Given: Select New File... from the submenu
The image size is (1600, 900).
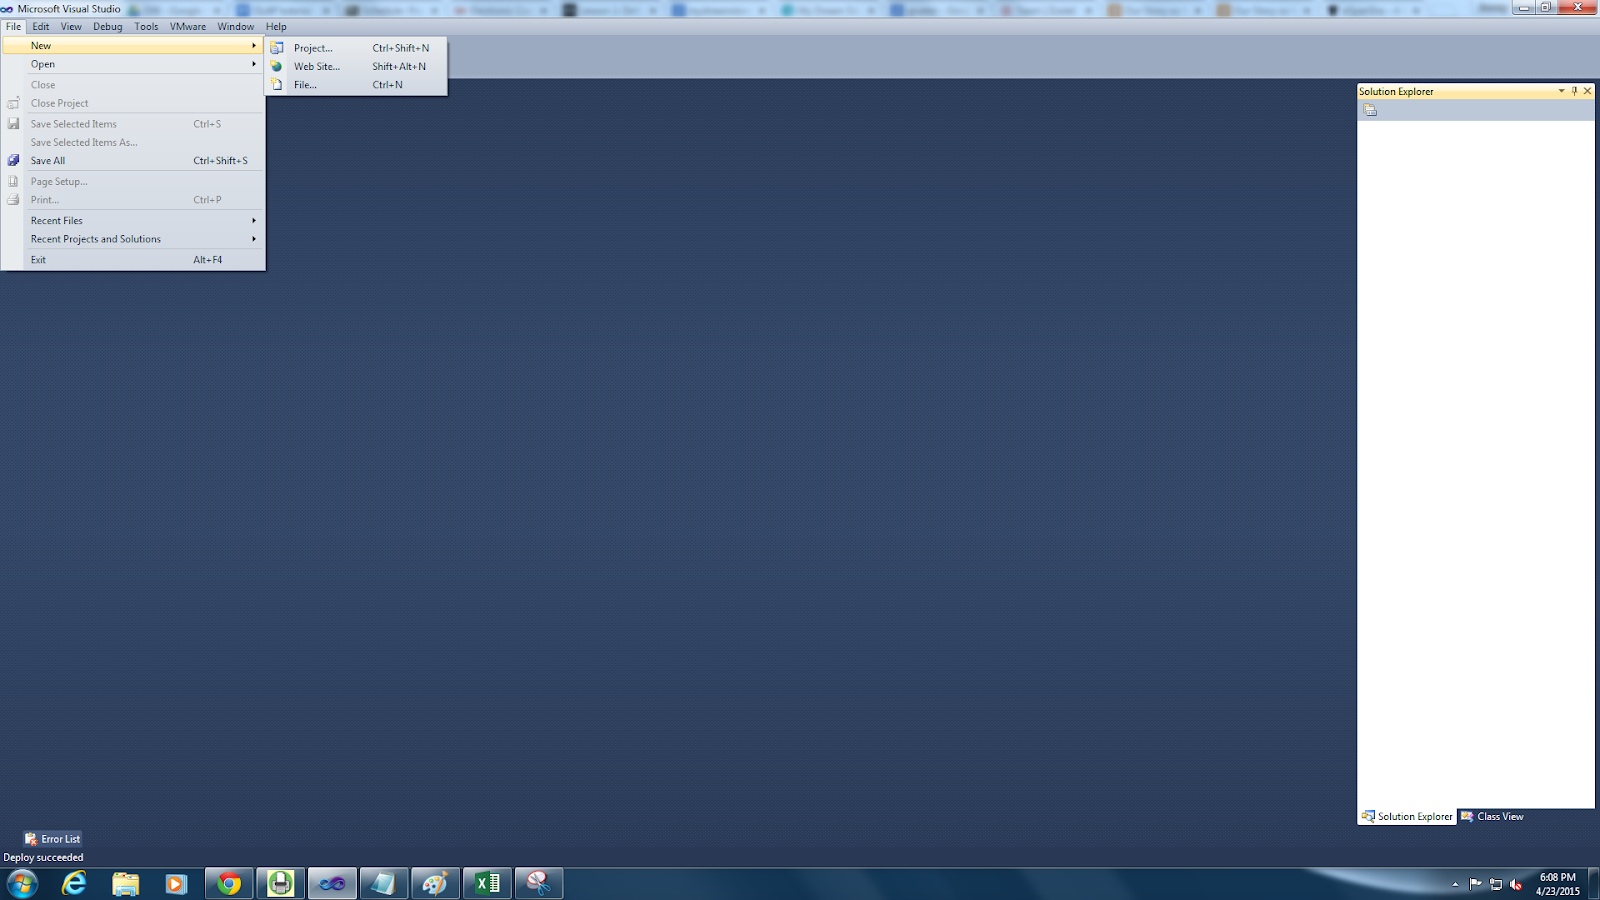Looking at the screenshot, I should (x=356, y=85).
